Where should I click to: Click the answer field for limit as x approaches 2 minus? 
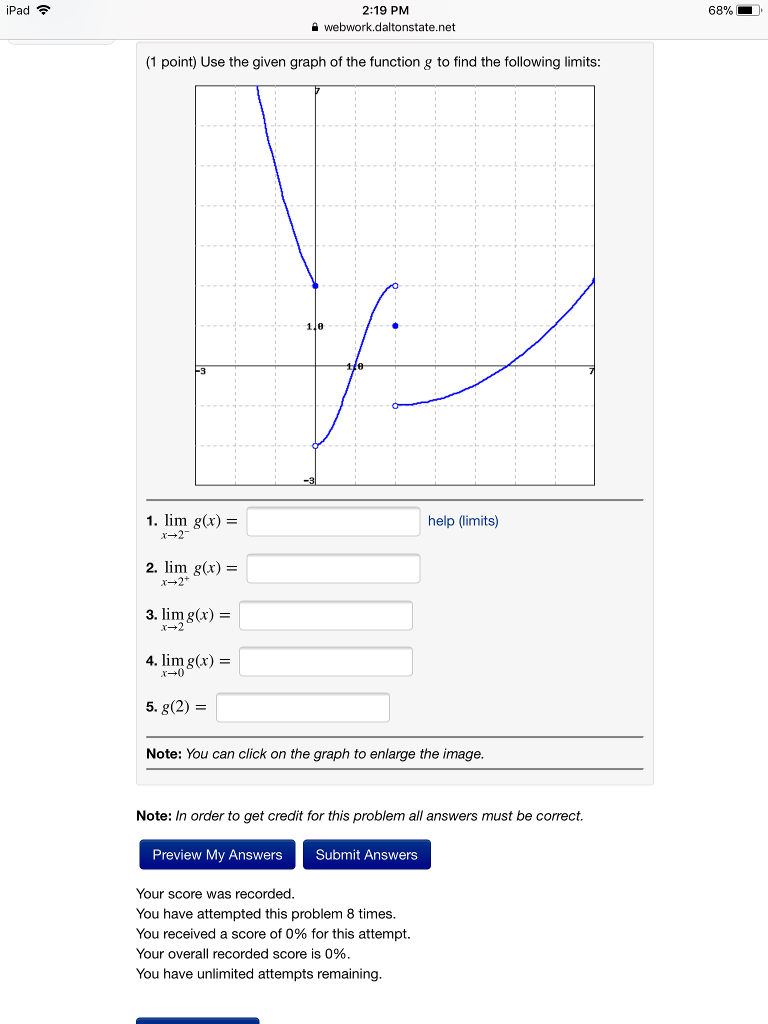pos(333,521)
